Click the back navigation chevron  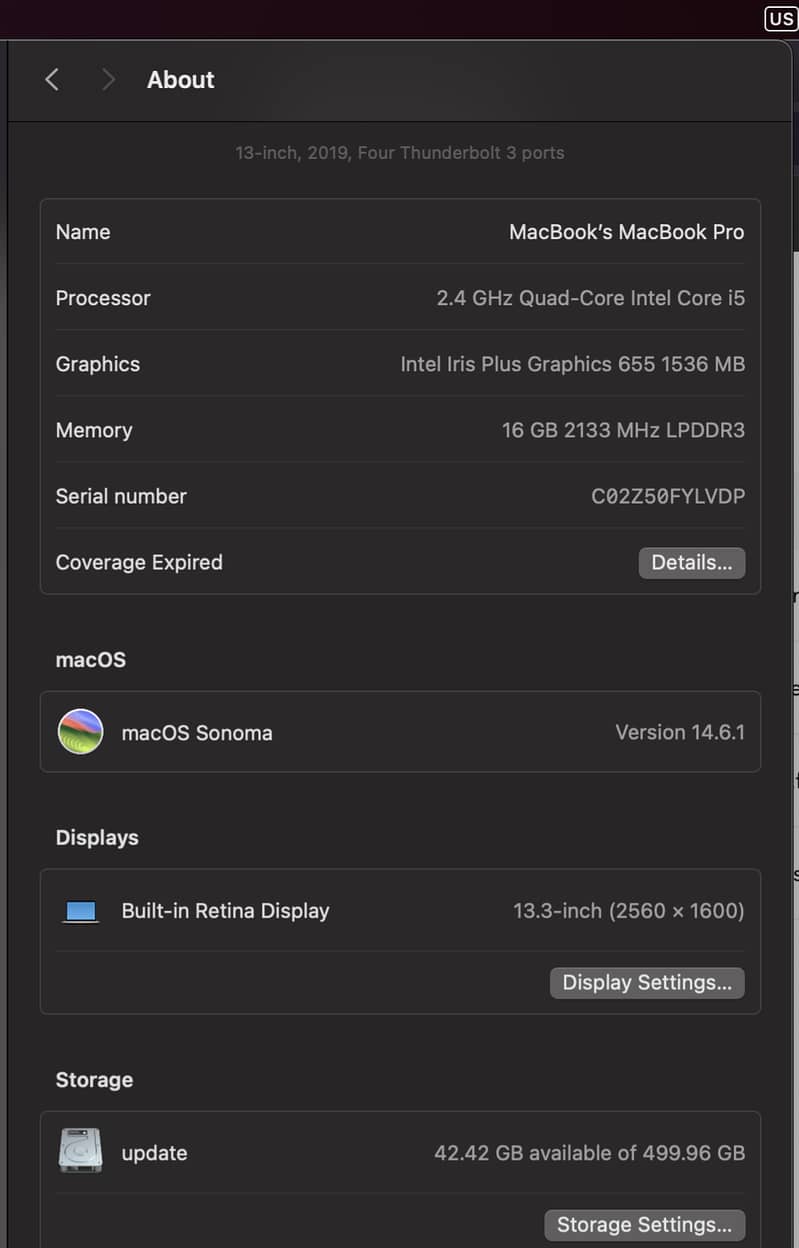(52, 80)
